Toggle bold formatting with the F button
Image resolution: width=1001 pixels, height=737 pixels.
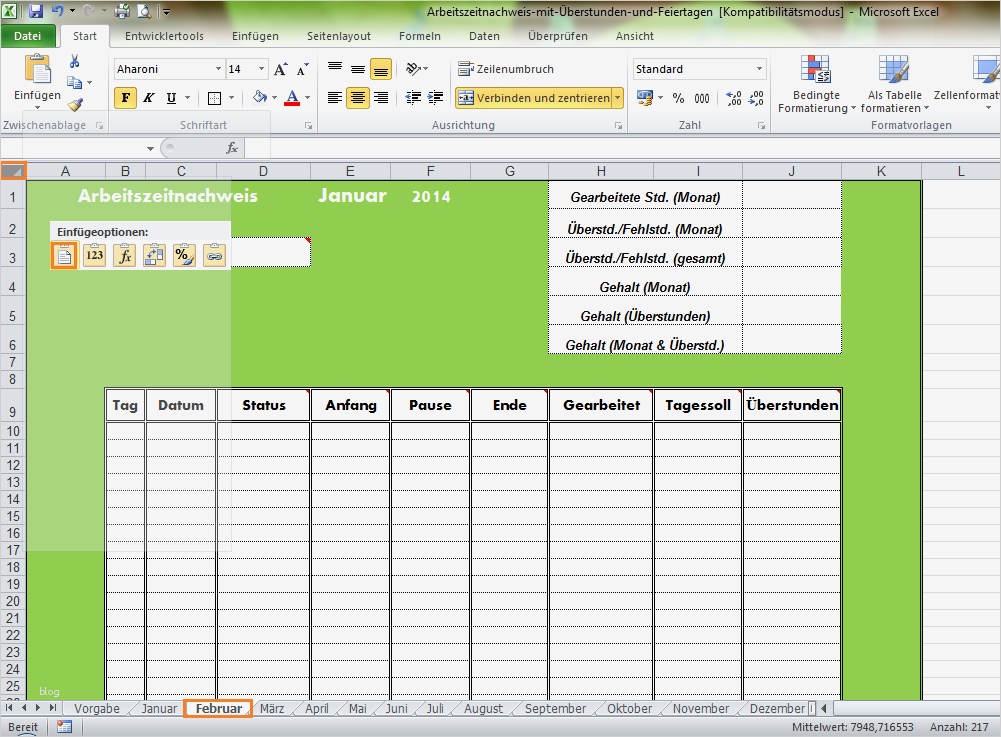(x=124, y=99)
